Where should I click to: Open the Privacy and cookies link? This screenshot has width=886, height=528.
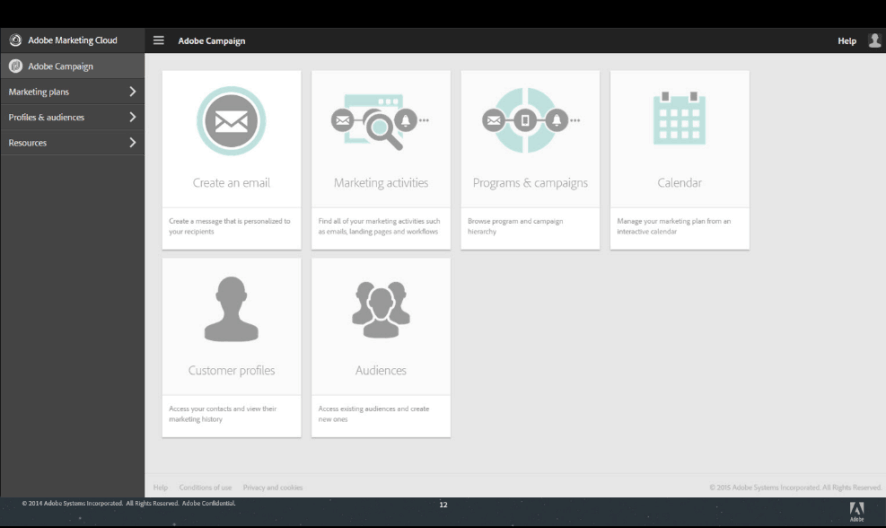click(x=272, y=488)
